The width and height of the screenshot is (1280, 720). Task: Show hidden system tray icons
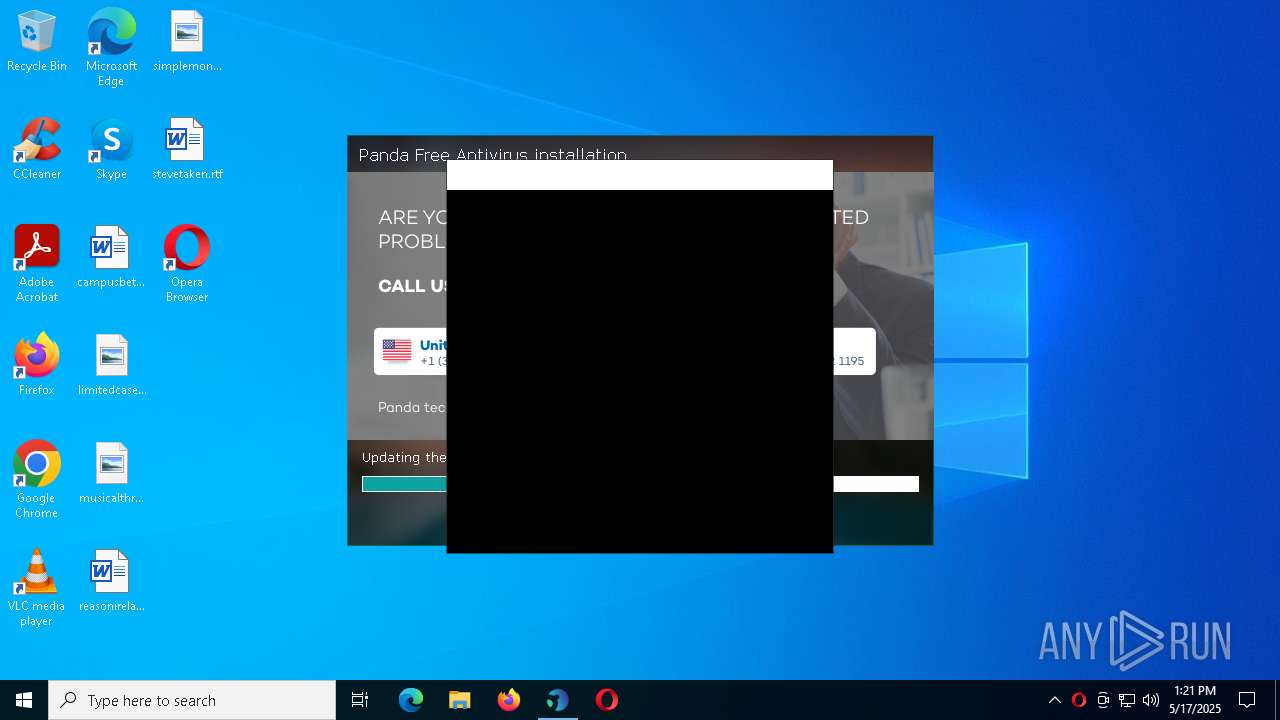(x=1055, y=700)
